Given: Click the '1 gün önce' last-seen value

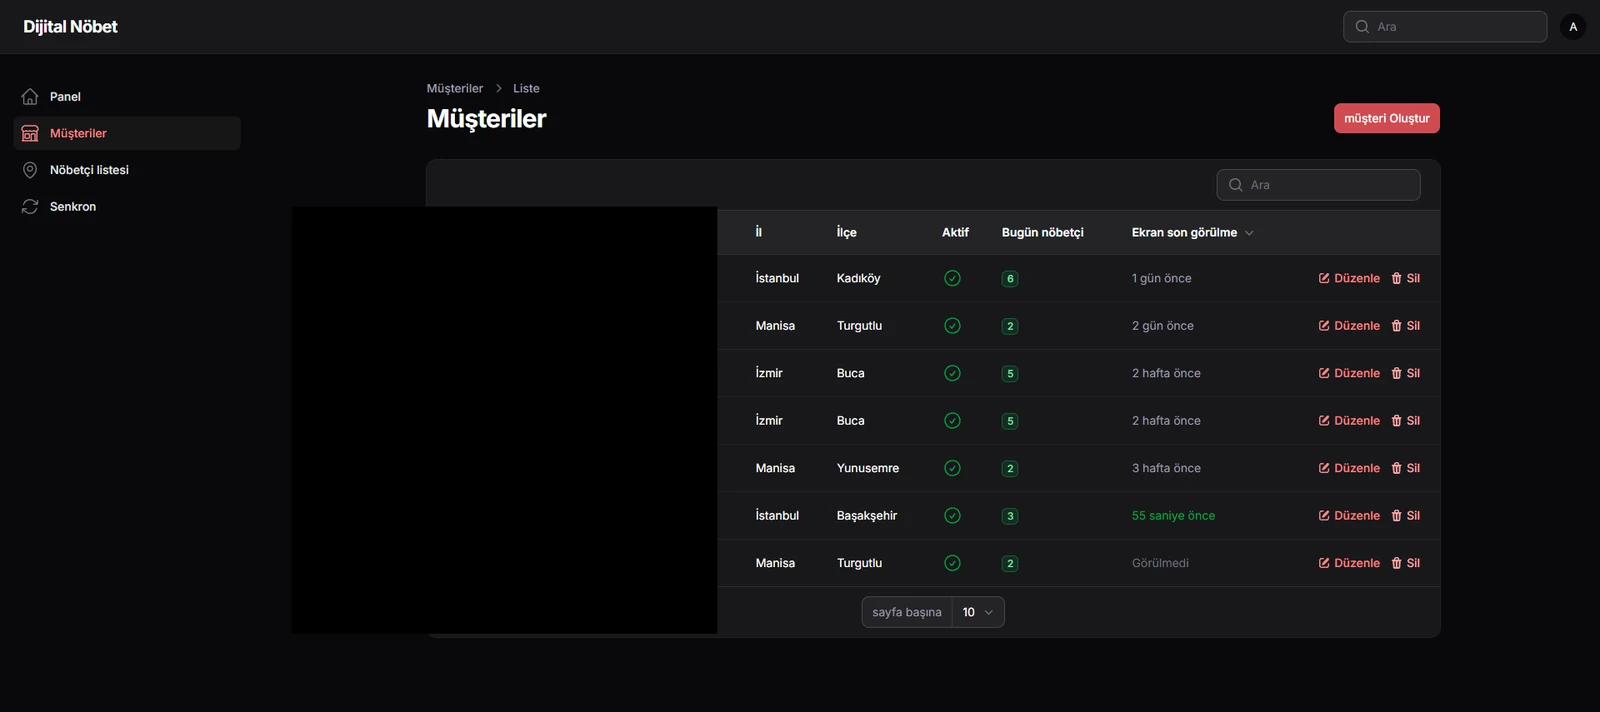Looking at the screenshot, I should tap(1162, 279).
